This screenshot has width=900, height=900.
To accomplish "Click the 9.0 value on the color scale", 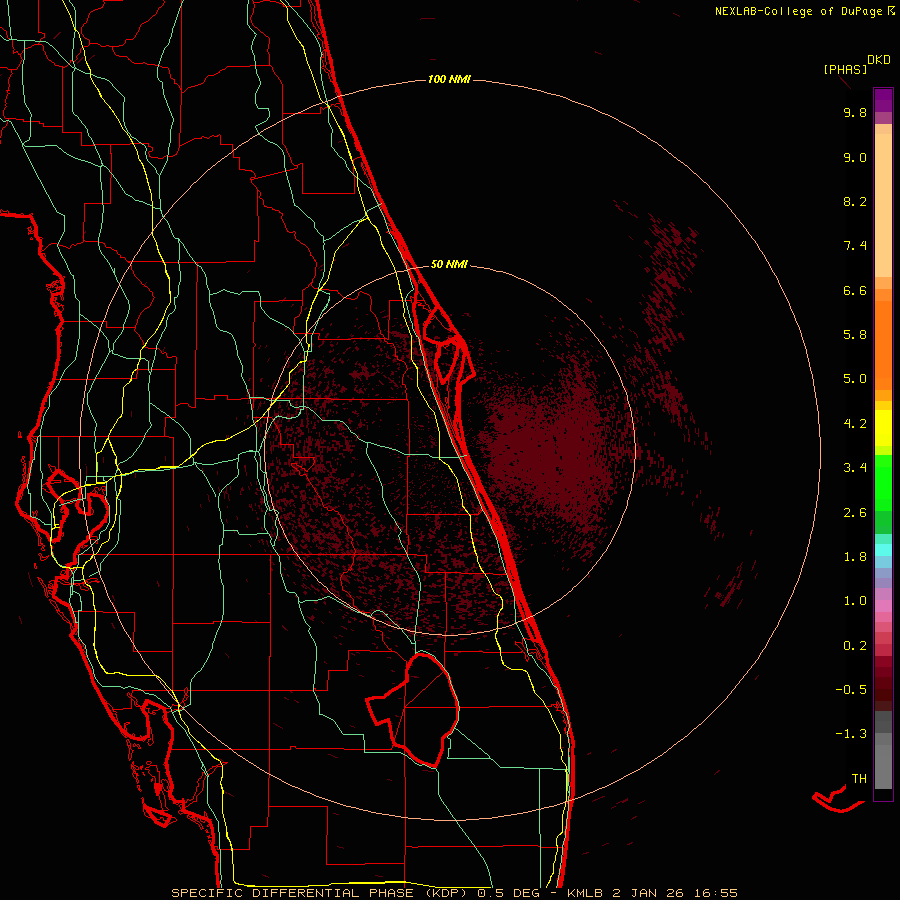I will coord(855,157).
